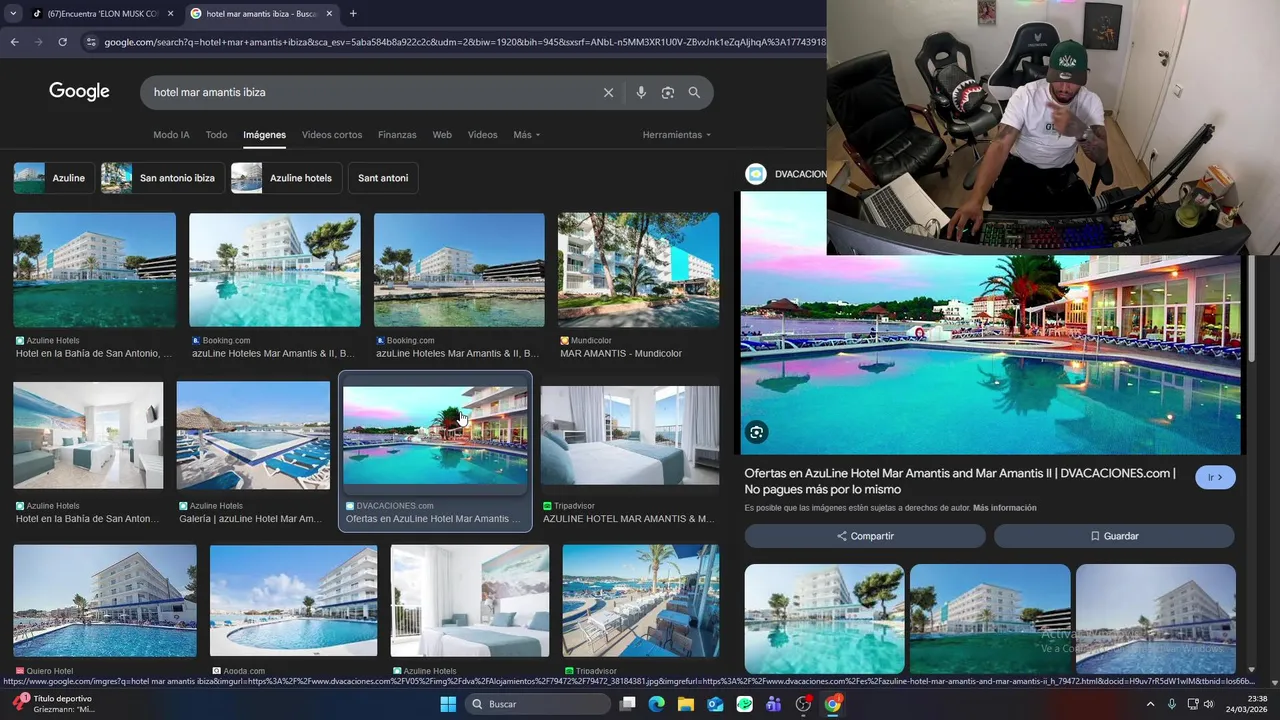Screen dimensions: 1280x720
Task: Open Google Chrome taskbar icon
Action: 832,704
